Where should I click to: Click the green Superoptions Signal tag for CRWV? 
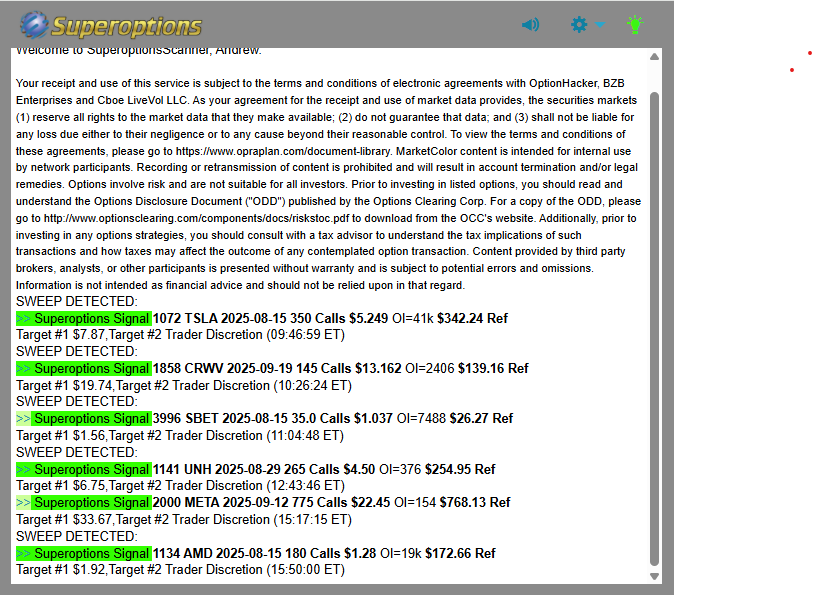[x=84, y=369]
